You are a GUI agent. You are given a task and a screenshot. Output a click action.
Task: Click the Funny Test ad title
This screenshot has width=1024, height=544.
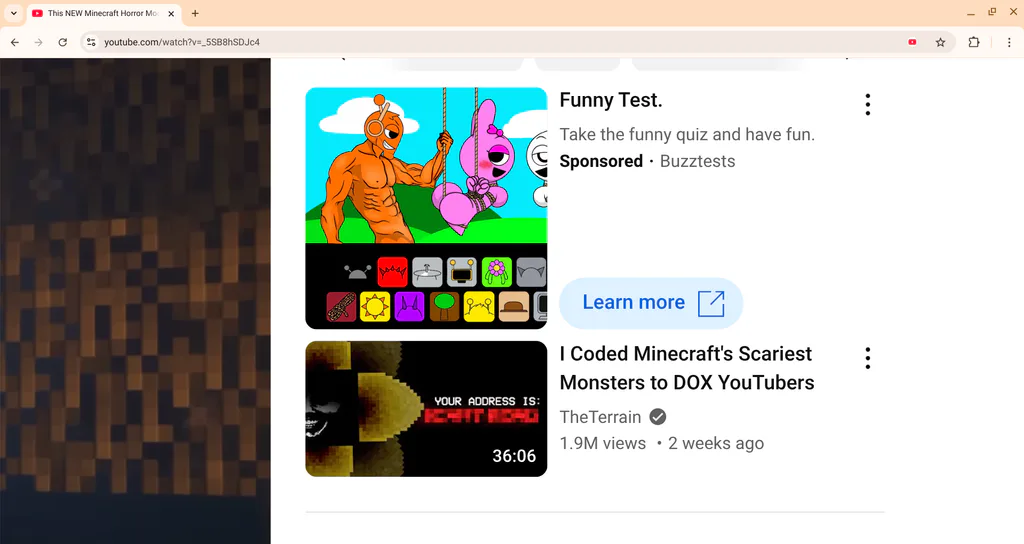[611, 100]
